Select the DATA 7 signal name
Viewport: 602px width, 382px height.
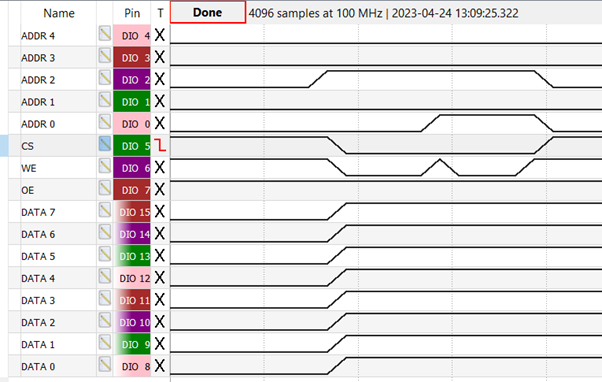38,213
